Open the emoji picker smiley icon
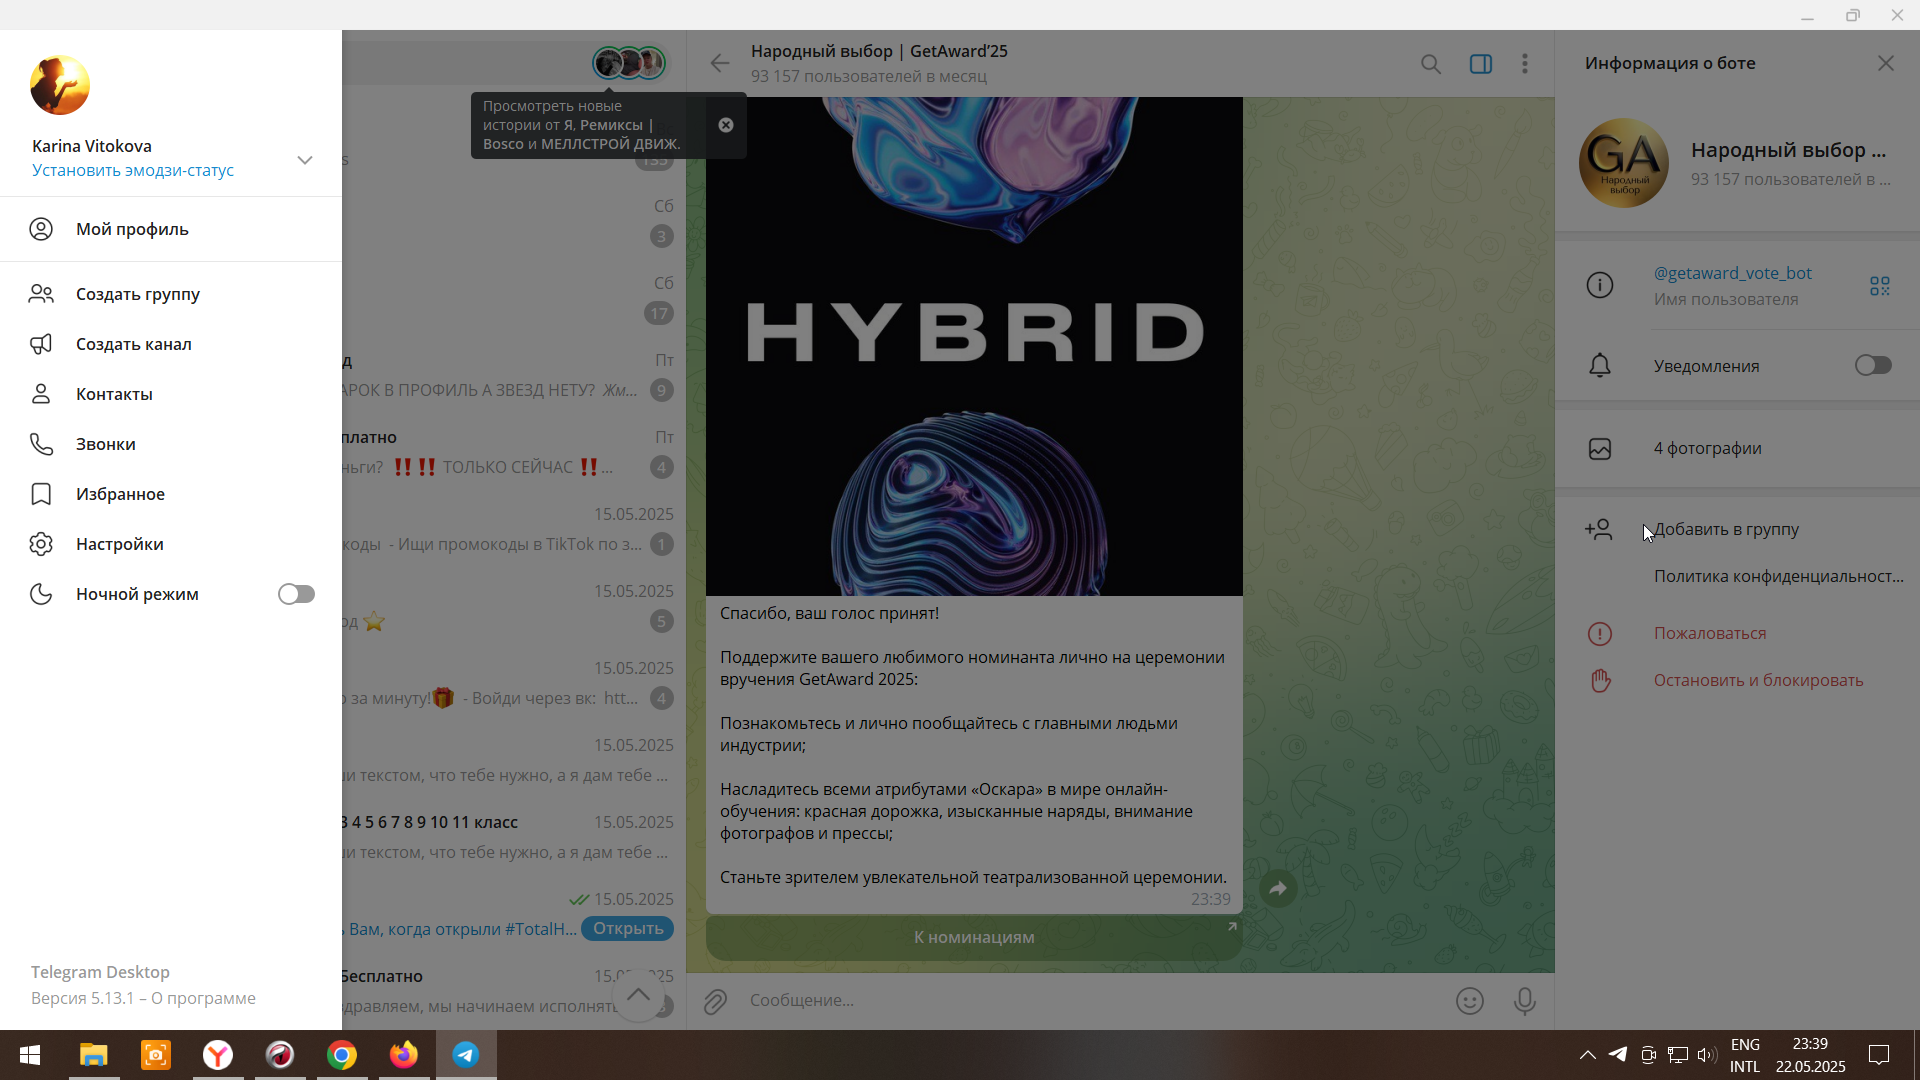 pos(1469,1001)
